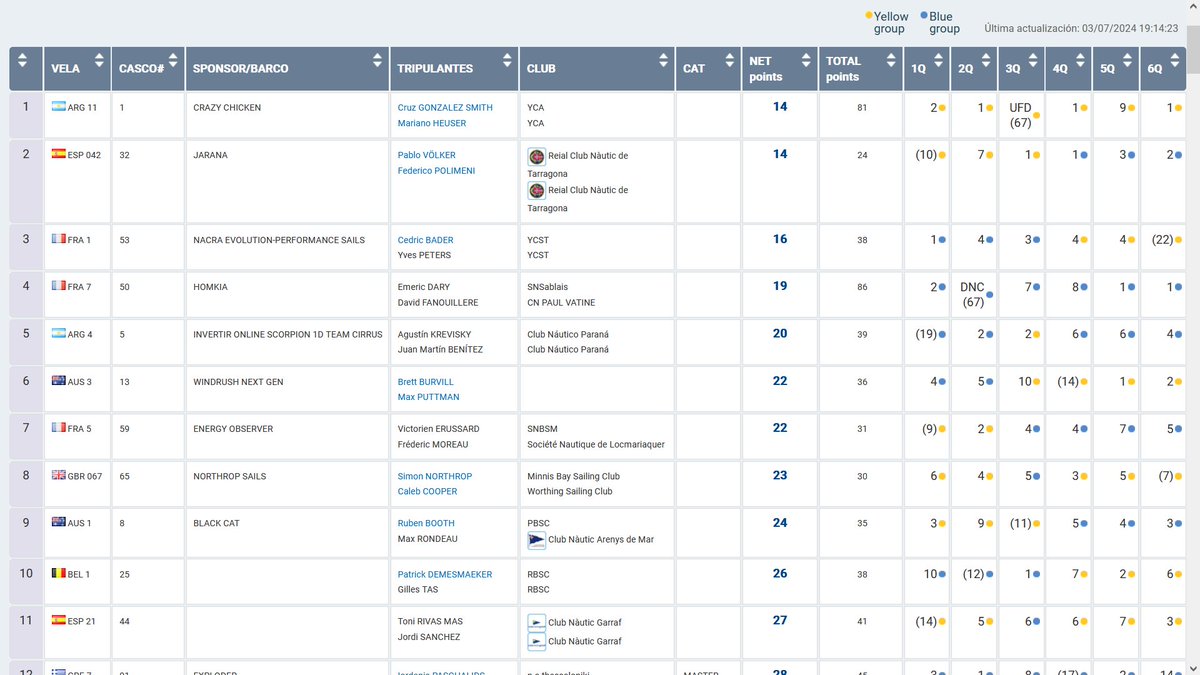Select the HOMKIA boat name
Viewport: 1200px width, 675px height.
click(210, 287)
